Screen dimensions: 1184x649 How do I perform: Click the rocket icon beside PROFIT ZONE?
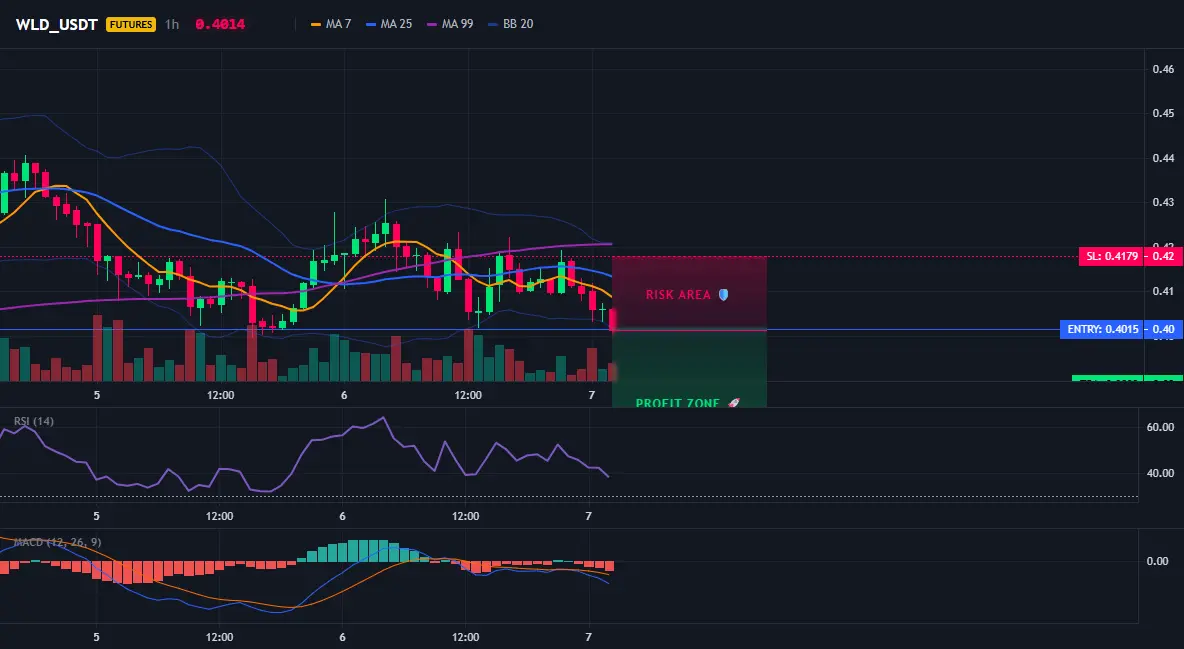[733, 403]
